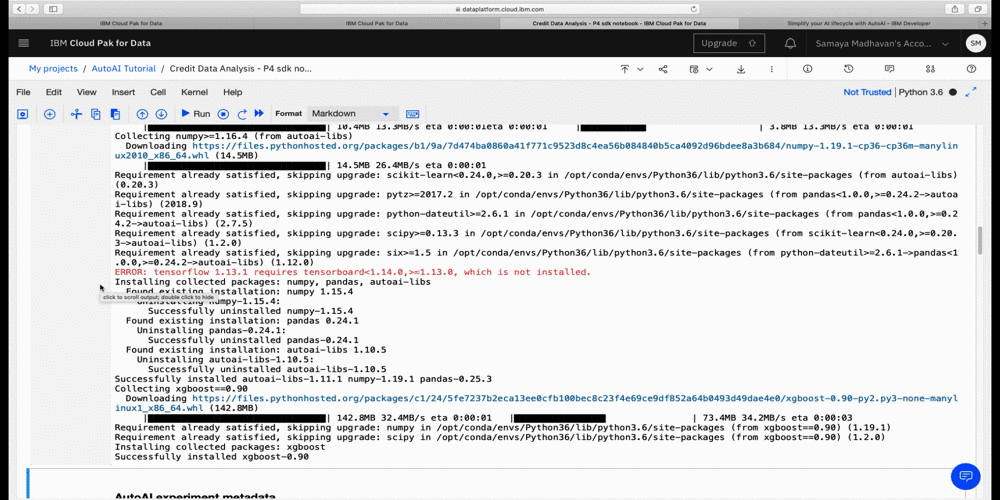Switch to first IBM Cloud Pak for Data tab
This screenshot has width=1000, height=500.
pos(131,23)
